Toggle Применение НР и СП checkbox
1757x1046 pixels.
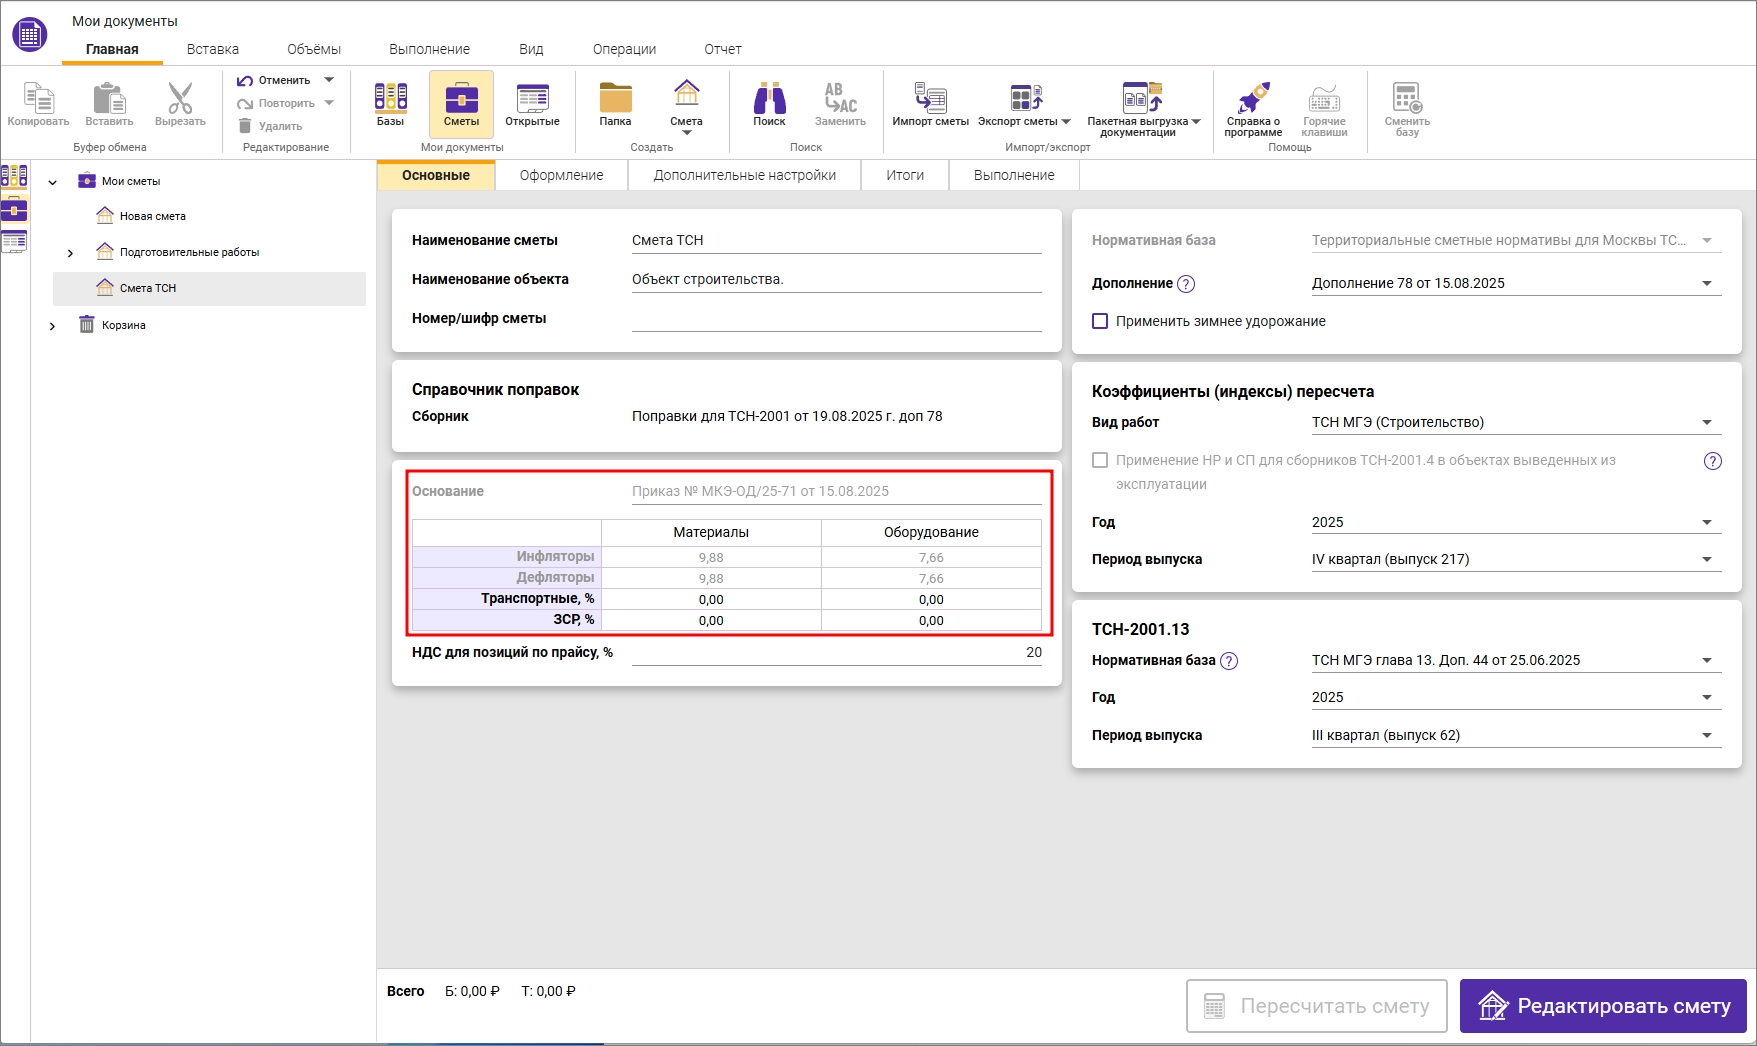[x=1100, y=460]
